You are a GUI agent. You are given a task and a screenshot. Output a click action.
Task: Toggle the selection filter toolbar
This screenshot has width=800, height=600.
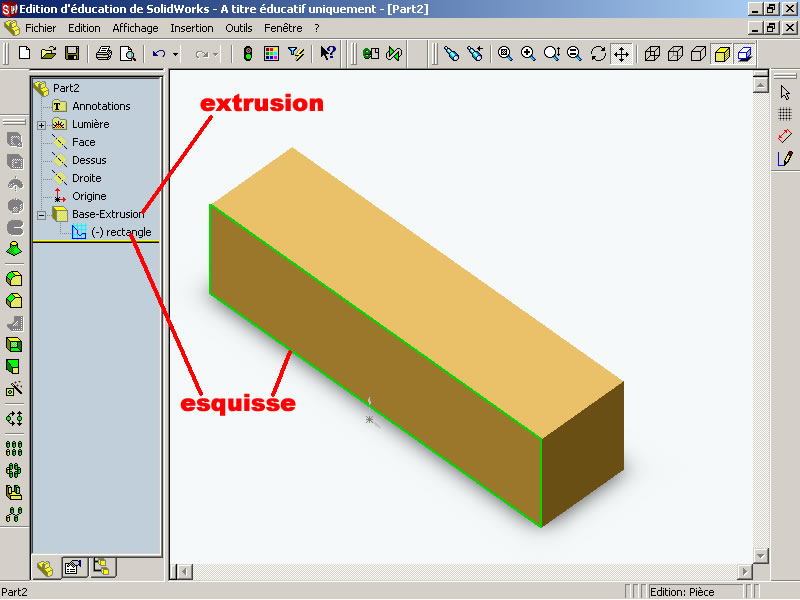click(296, 54)
